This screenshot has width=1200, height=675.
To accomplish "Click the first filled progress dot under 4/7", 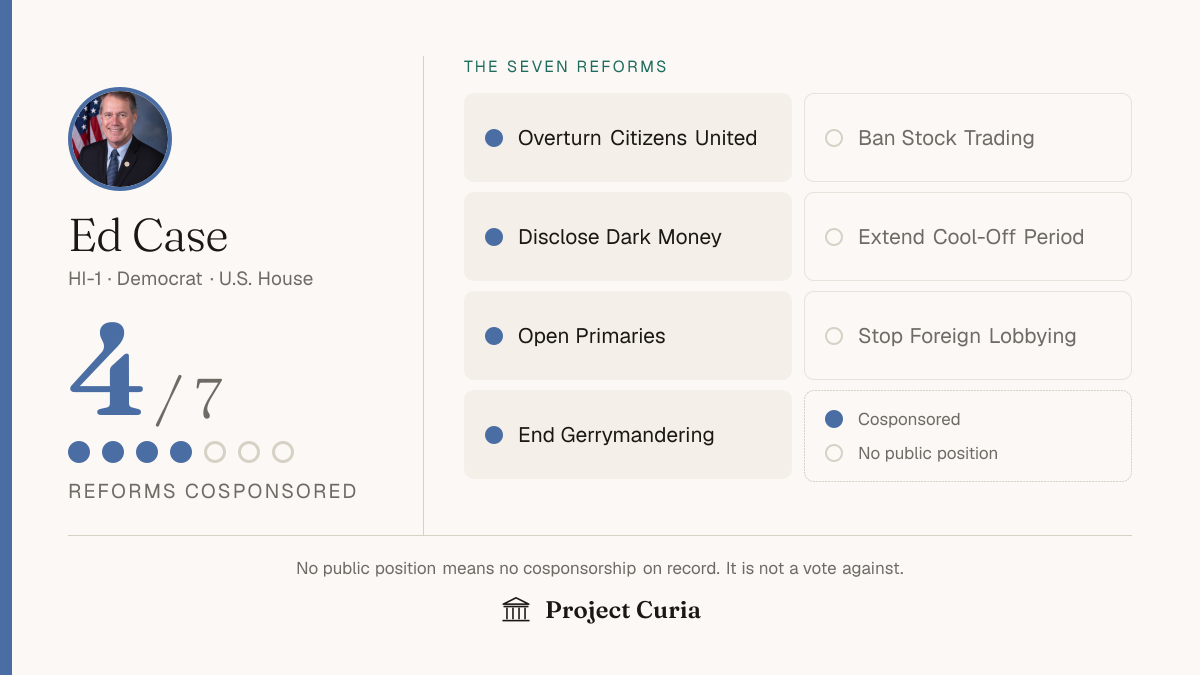I will [x=79, y=452].
